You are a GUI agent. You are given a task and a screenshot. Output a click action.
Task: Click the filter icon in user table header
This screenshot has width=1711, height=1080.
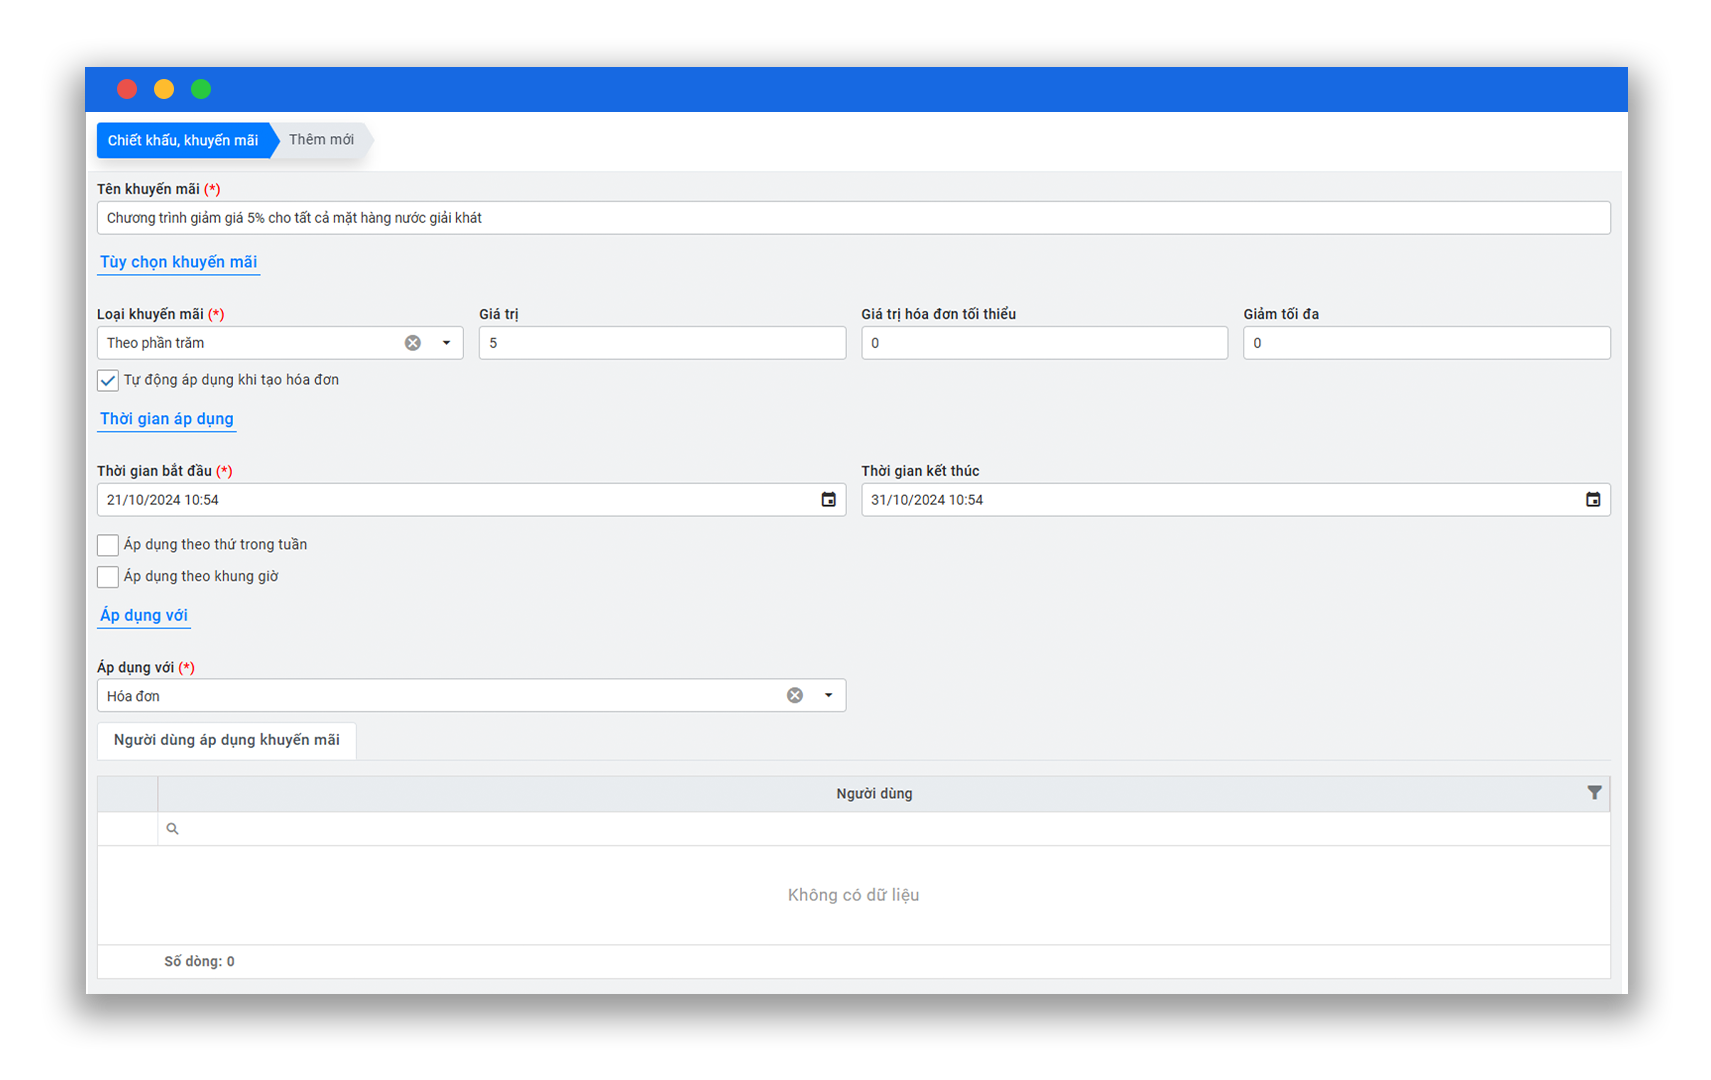click(1594, 793)
